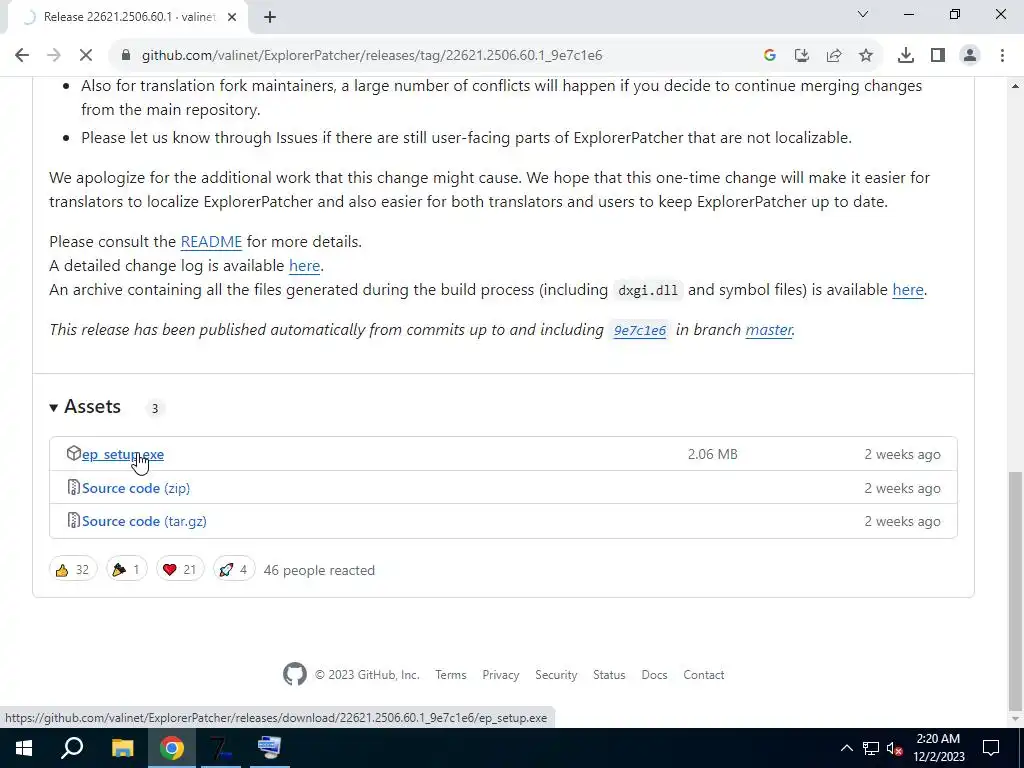Open the Chrome profile avatar

pyautogui.click(x=970, y=56)
